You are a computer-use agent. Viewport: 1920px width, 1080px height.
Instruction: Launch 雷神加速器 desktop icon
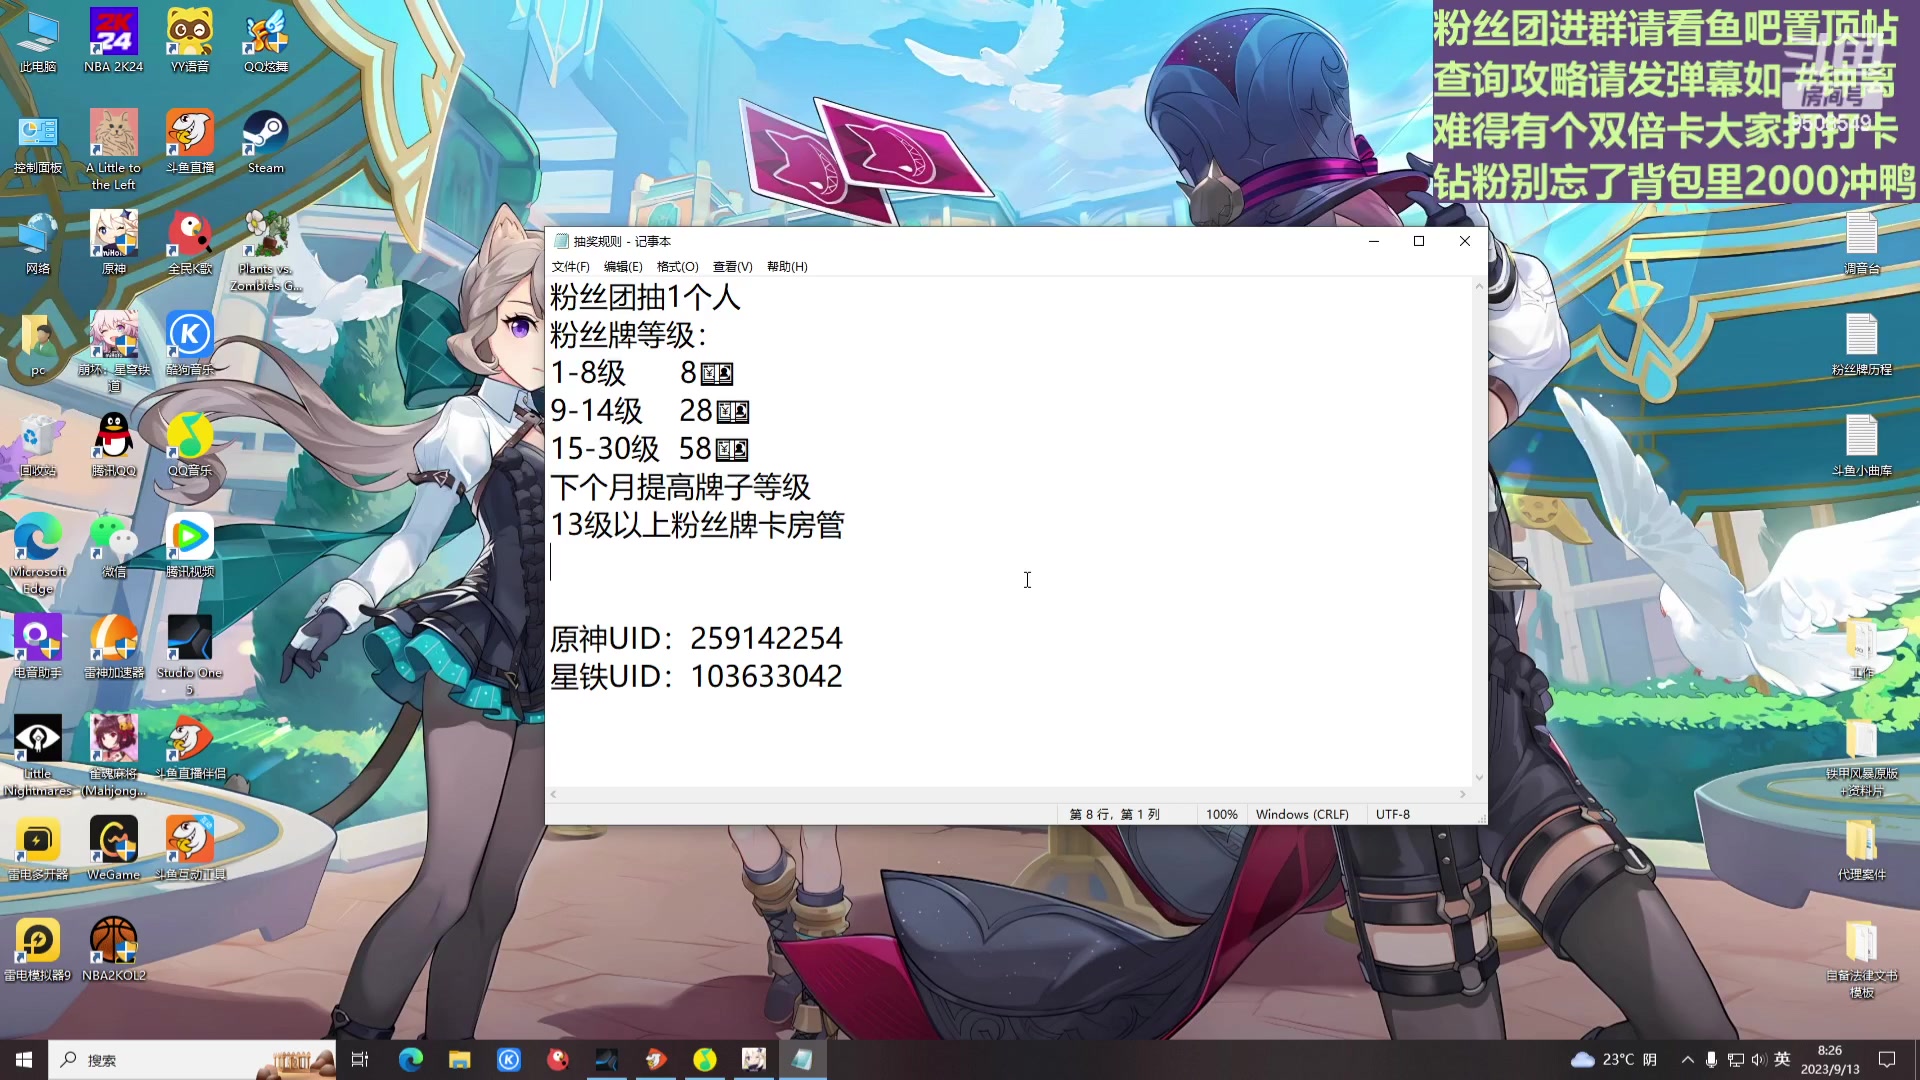click(114, 647)
